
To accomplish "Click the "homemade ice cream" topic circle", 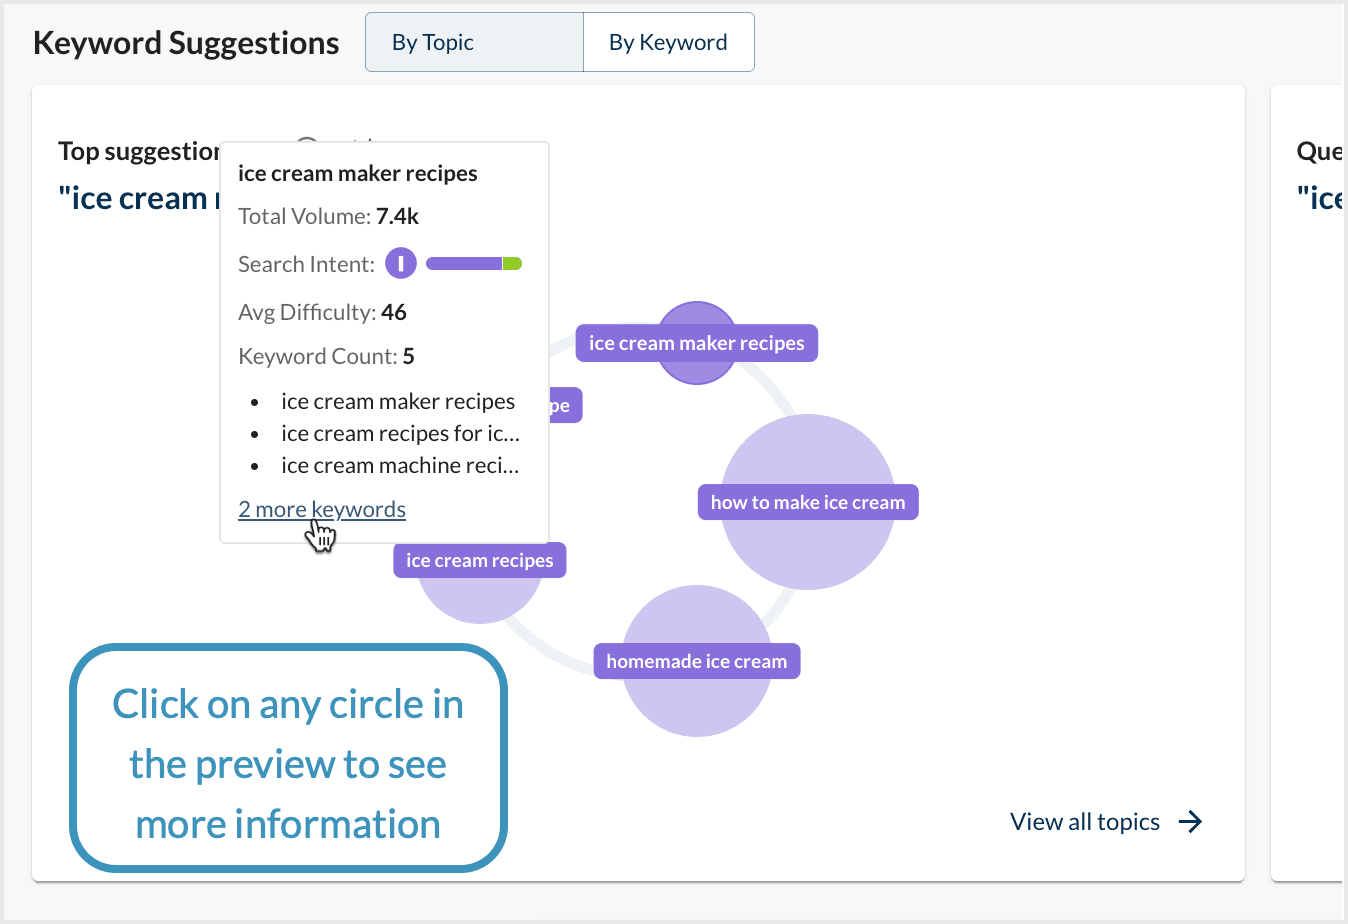I will tap(696, 660).
